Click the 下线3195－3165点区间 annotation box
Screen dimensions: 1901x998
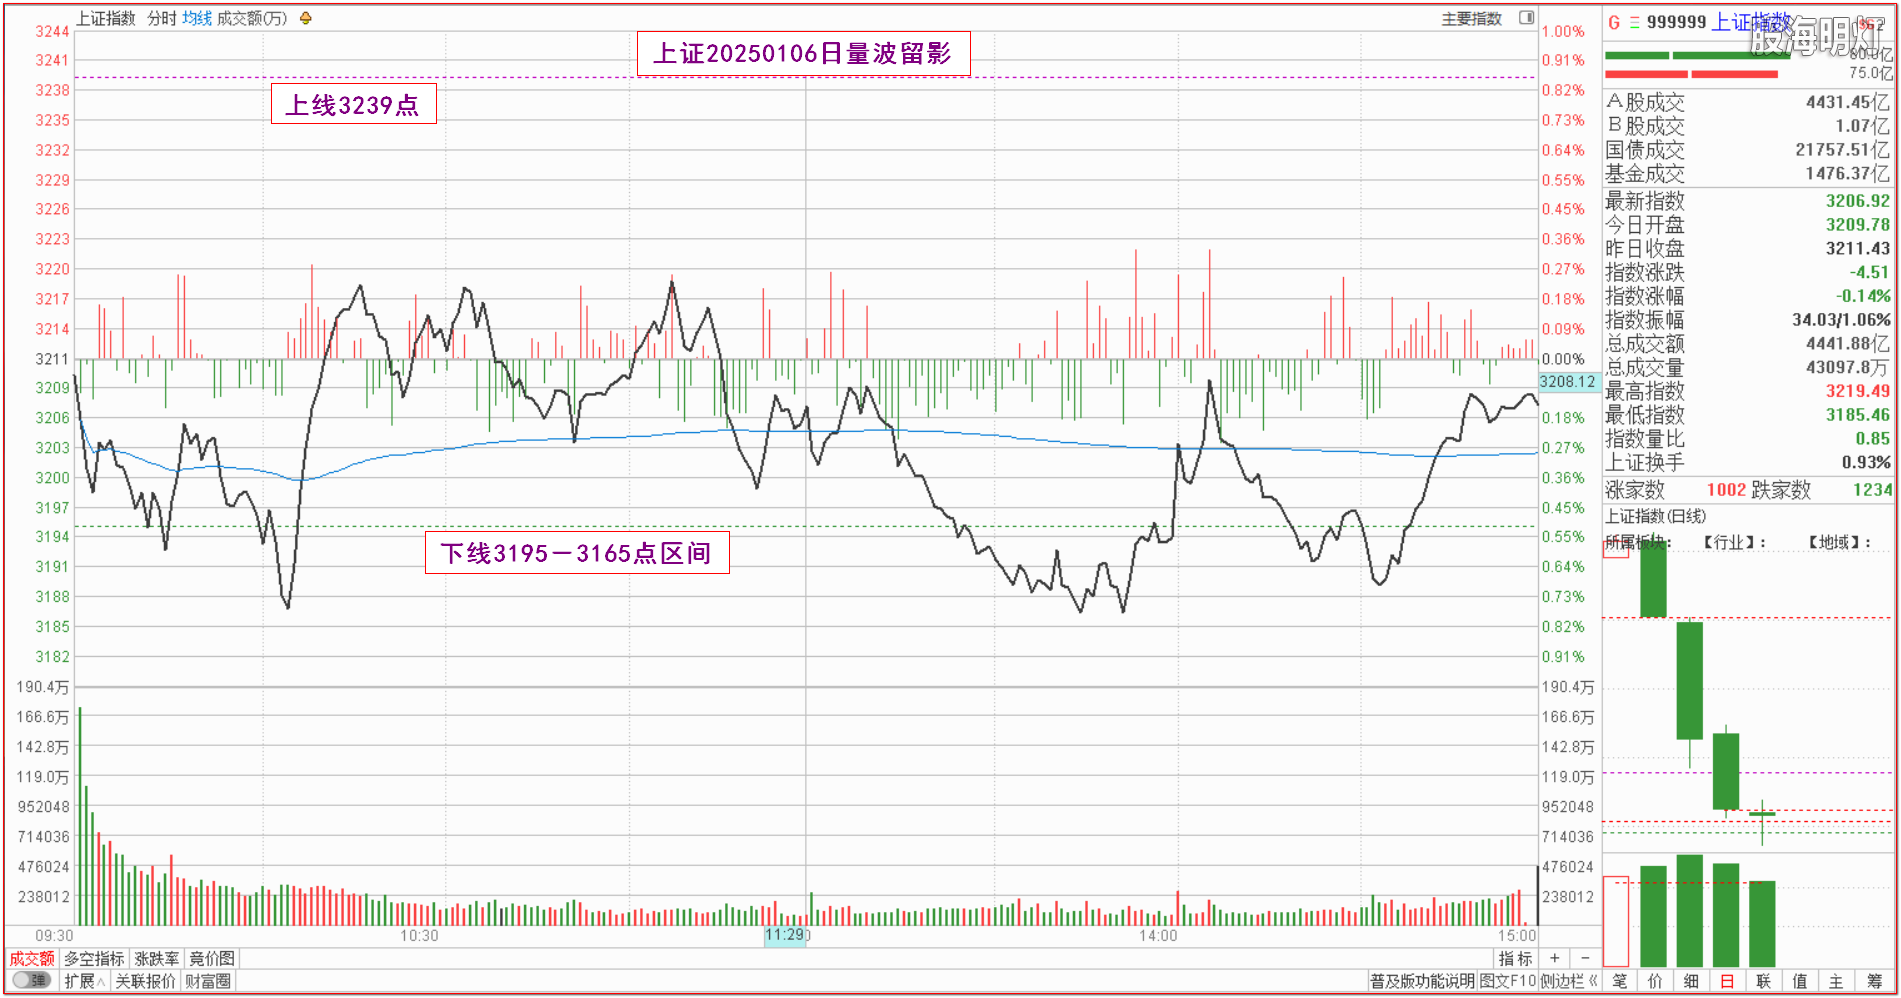(577, 553)
